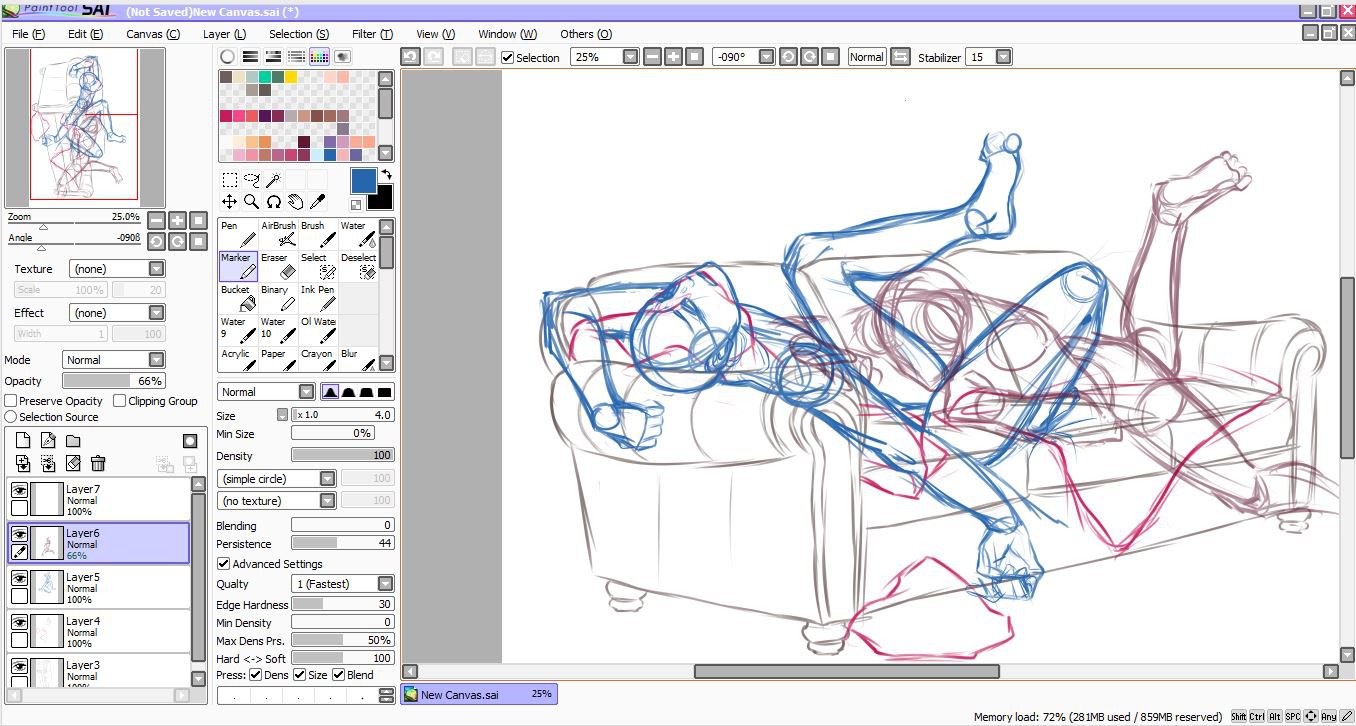Select the Bucket fill tool
The image size is (1356, 726).
click(238, 298)
